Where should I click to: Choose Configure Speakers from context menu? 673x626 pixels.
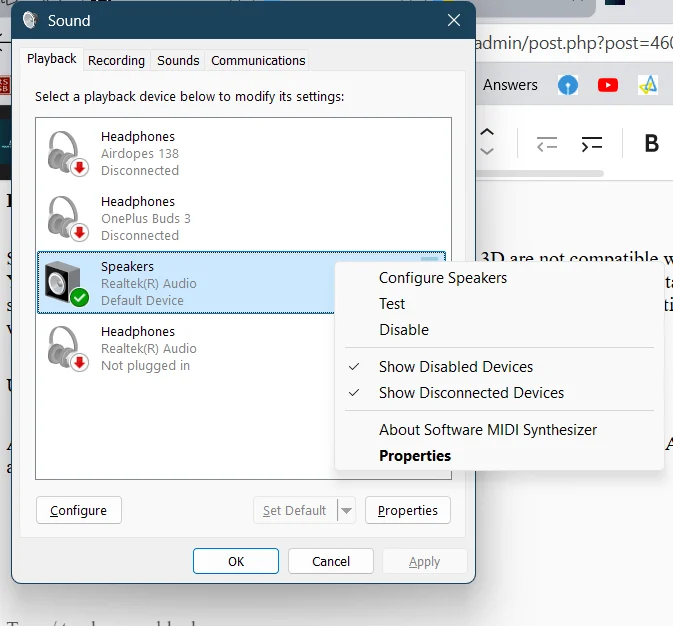pyautogui.click(x=443, y=278)
